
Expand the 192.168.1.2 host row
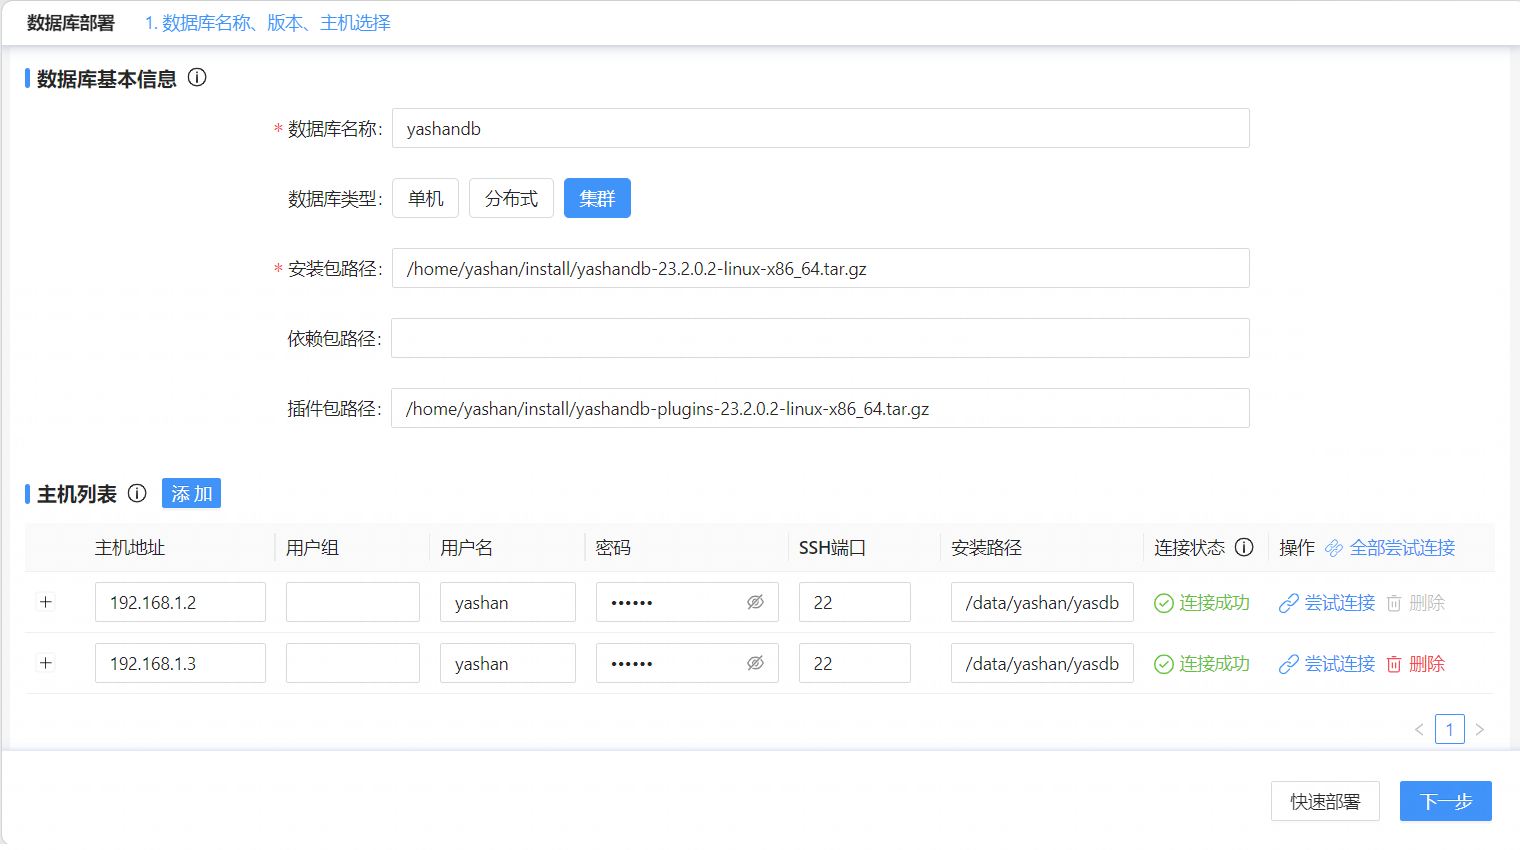pyautogui.click(x=45, y=602)
